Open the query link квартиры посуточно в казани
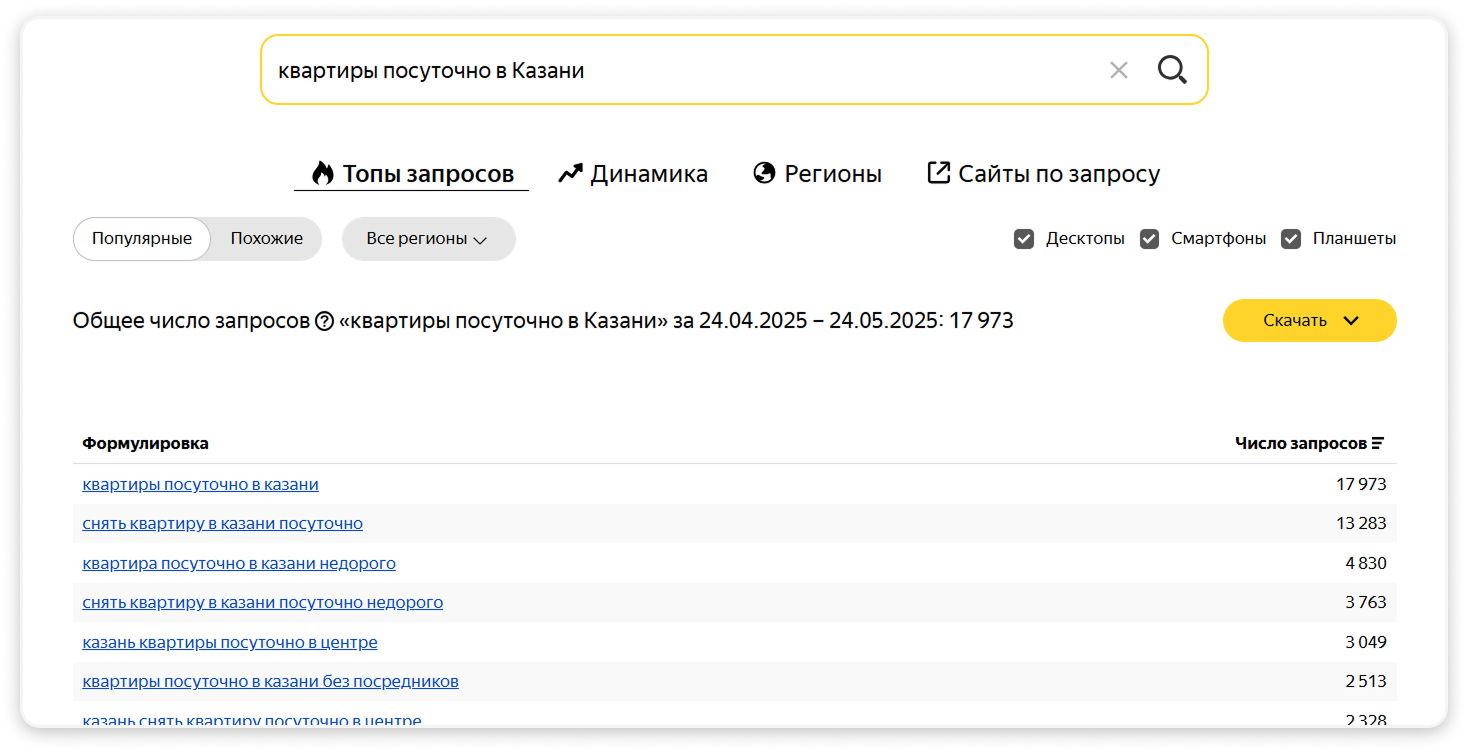Viewport: 1468px width, 752px height. pos(200,483)
